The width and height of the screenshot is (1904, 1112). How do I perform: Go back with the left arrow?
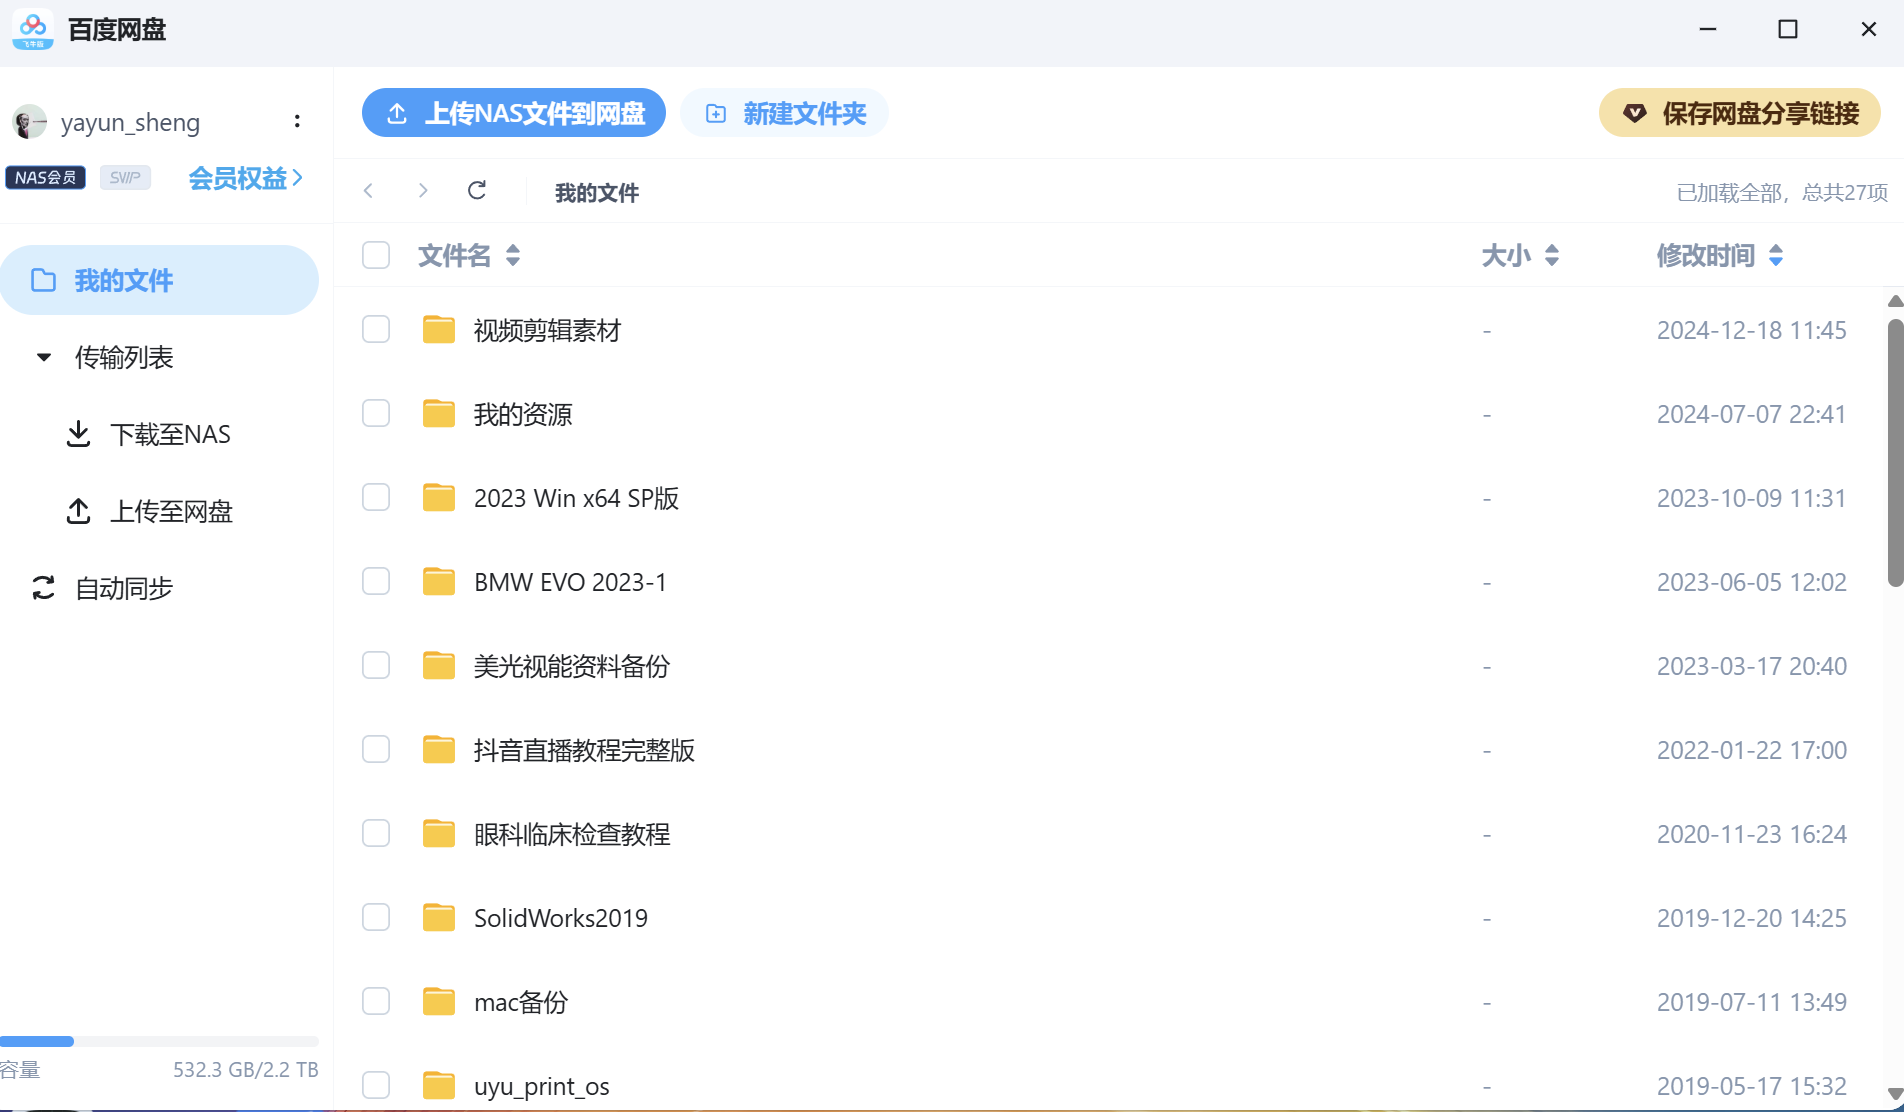[368, 191]
